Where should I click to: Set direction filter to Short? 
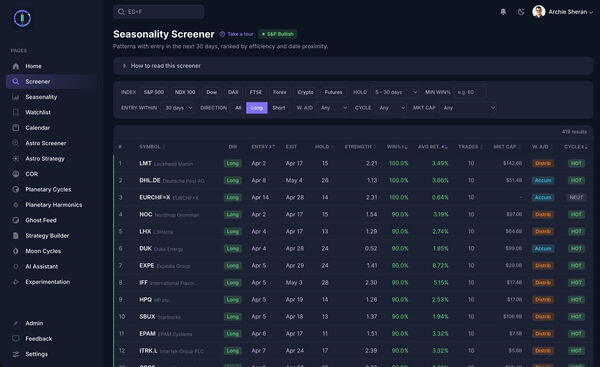tap(279, 108)
